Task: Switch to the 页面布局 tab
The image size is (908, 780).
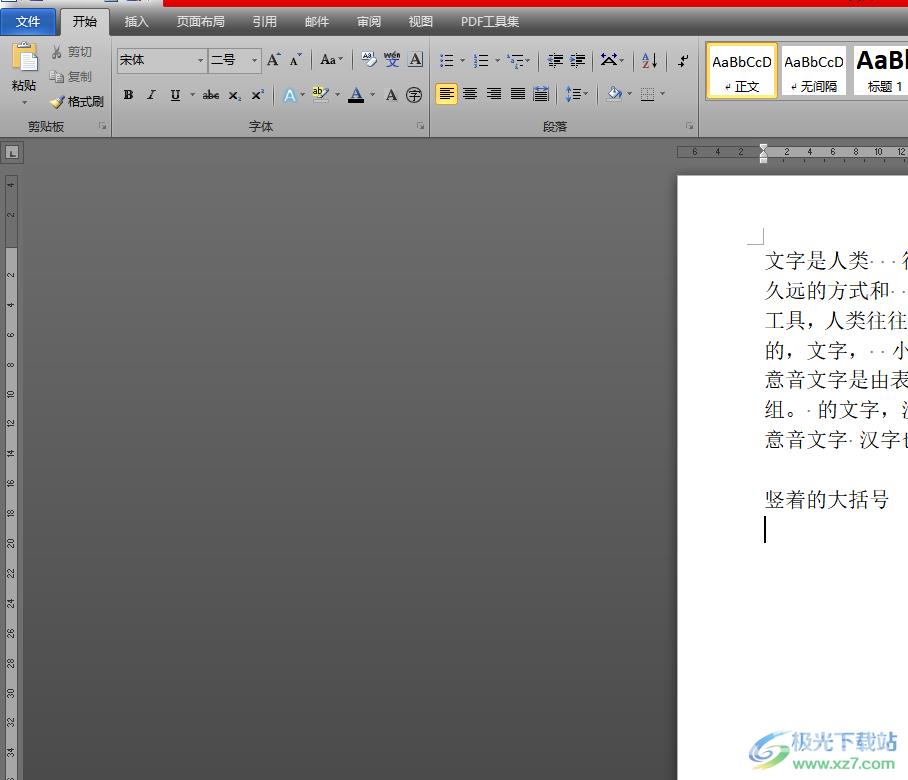Action: [x=200, y=22]
